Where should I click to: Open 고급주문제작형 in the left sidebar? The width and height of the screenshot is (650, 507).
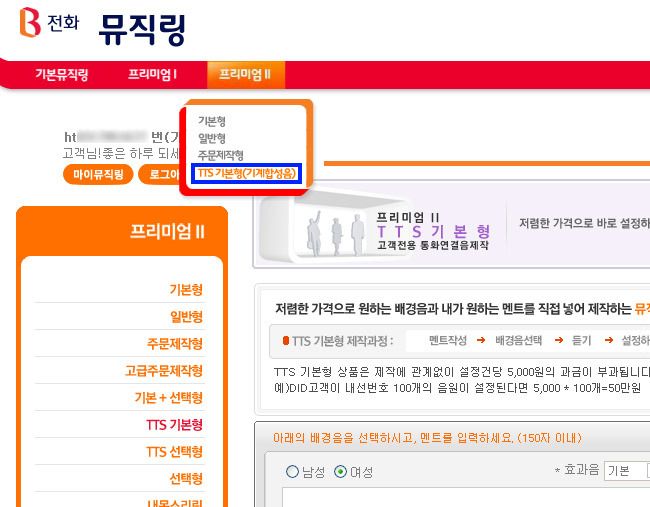coord(164,371)
